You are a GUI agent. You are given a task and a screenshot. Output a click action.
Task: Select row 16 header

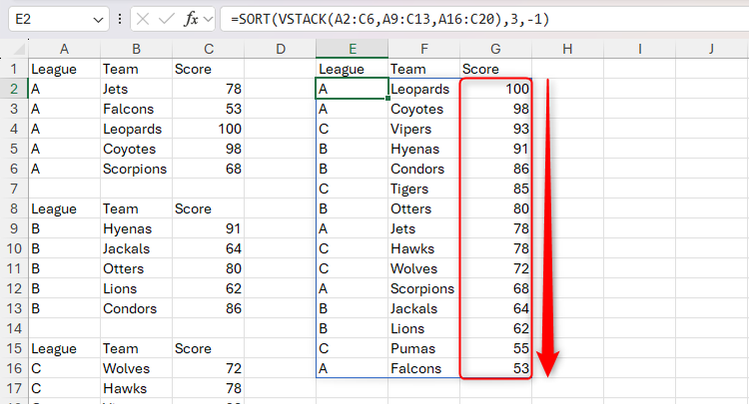point(14,369)
